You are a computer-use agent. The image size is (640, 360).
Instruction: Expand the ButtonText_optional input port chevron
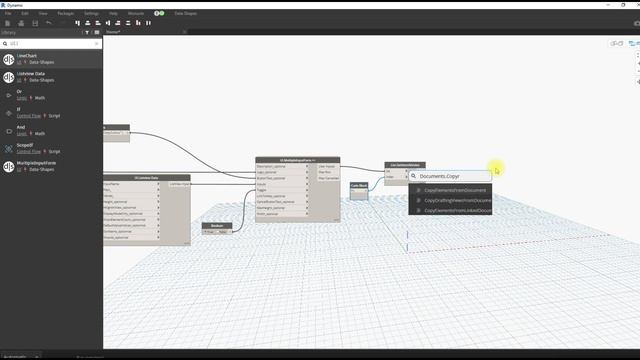pyautogui.click(x=307, y=178)
